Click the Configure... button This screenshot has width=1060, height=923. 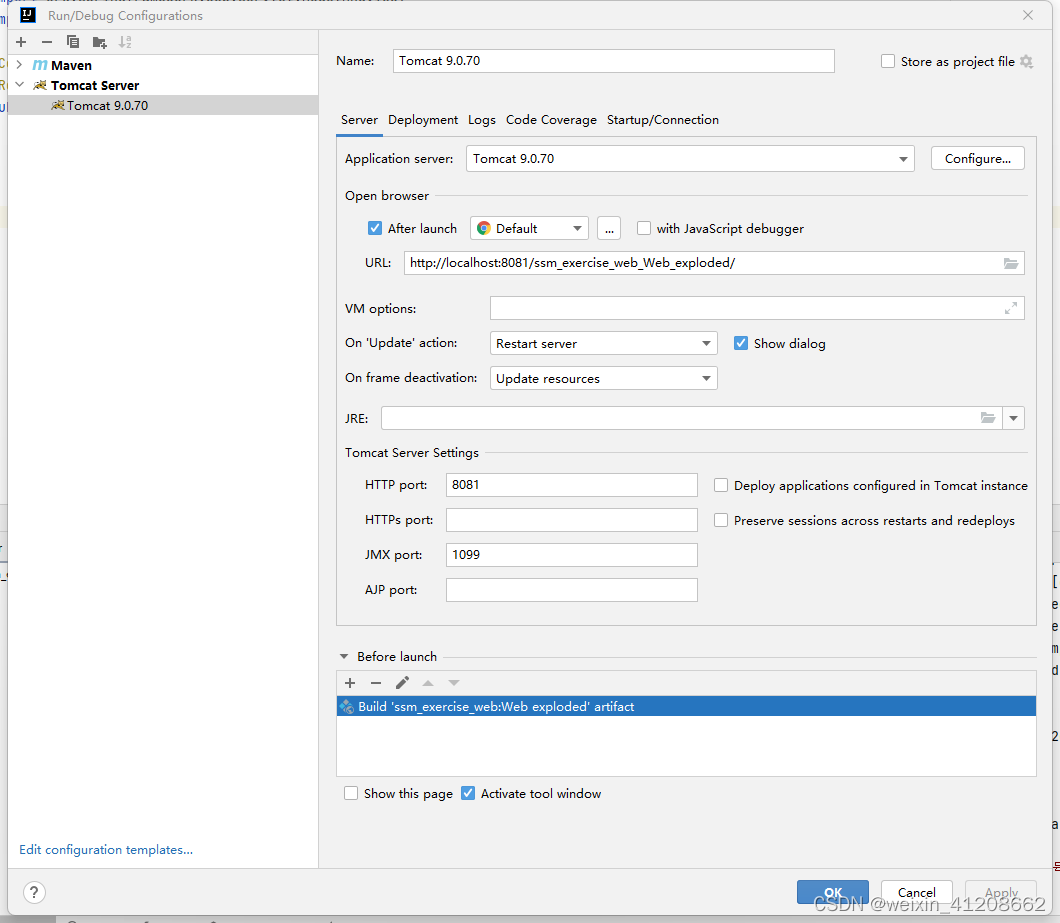pos(978,158)
